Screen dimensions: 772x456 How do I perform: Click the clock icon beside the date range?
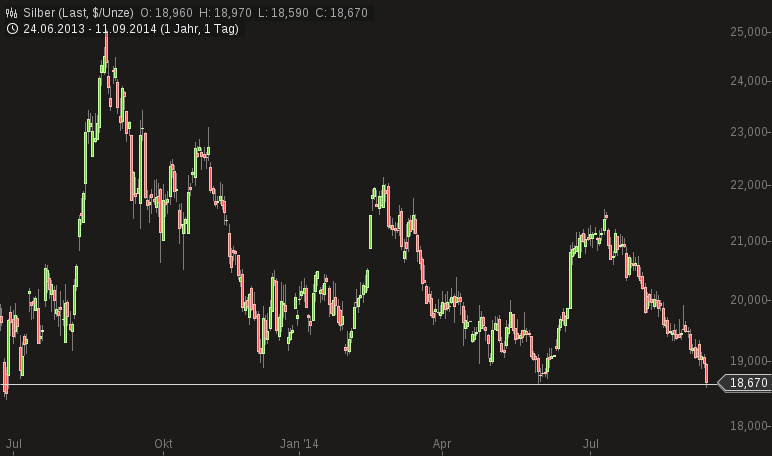point(12,29)
